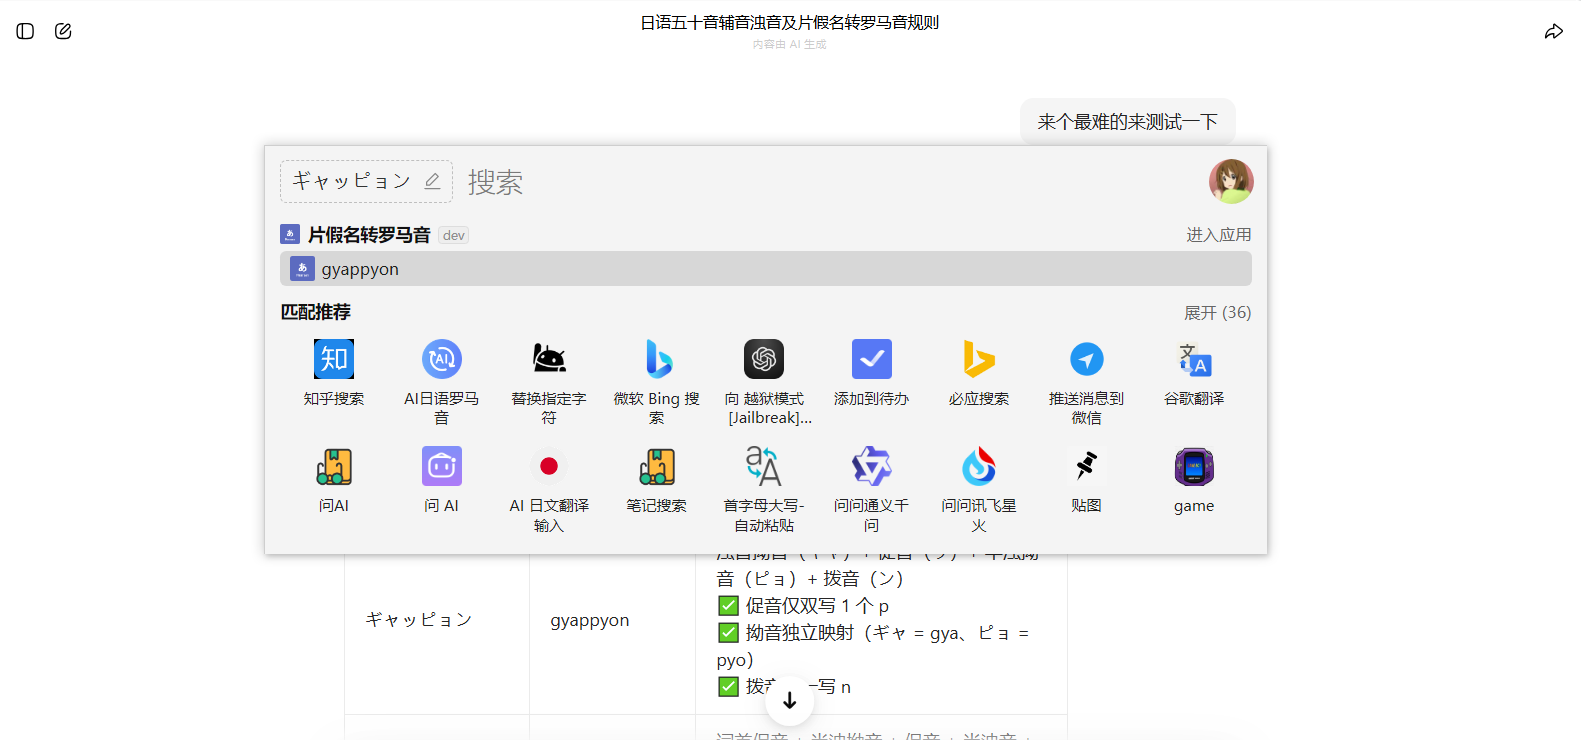Toggle the sidebar panel icon
The image size is (1581, 740).
[x=26, y=31]
